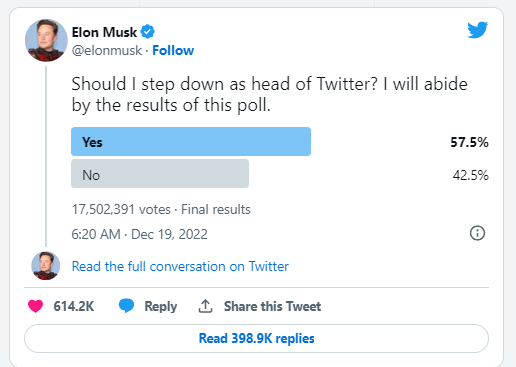Click the Reply text label
The image size is (516, 367).
coord(161,306)
